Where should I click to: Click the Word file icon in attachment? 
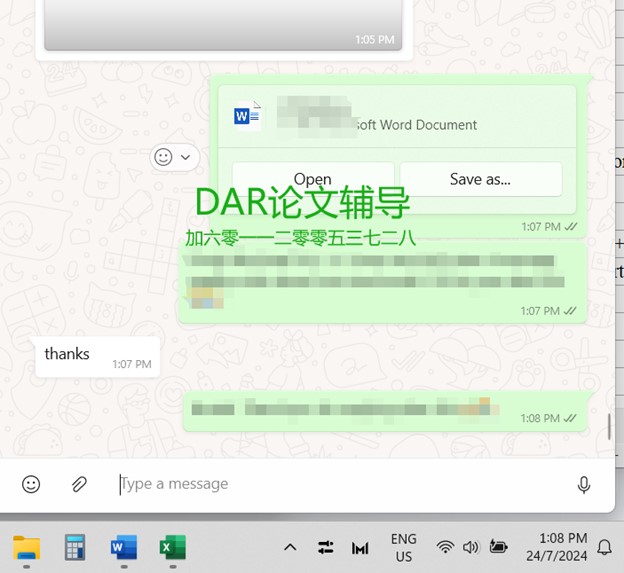pos(247,116)
